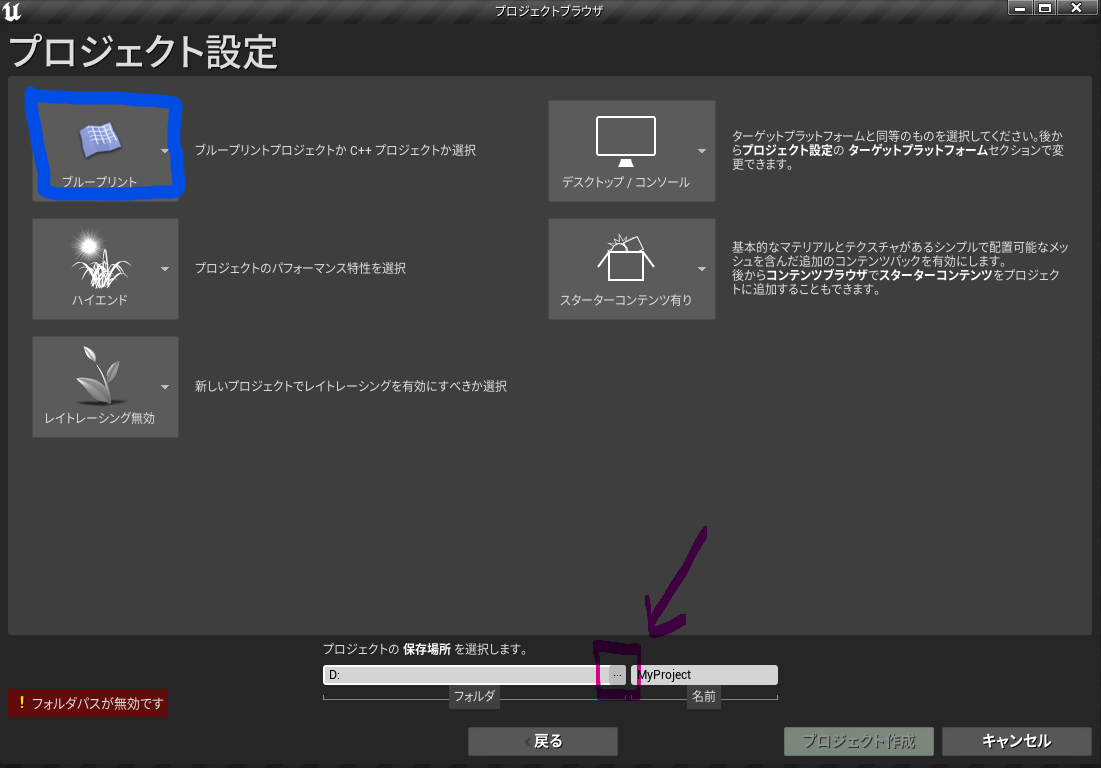Click the ブループリント tile label
Screen dimensions: 1101x768
point(99,182)
